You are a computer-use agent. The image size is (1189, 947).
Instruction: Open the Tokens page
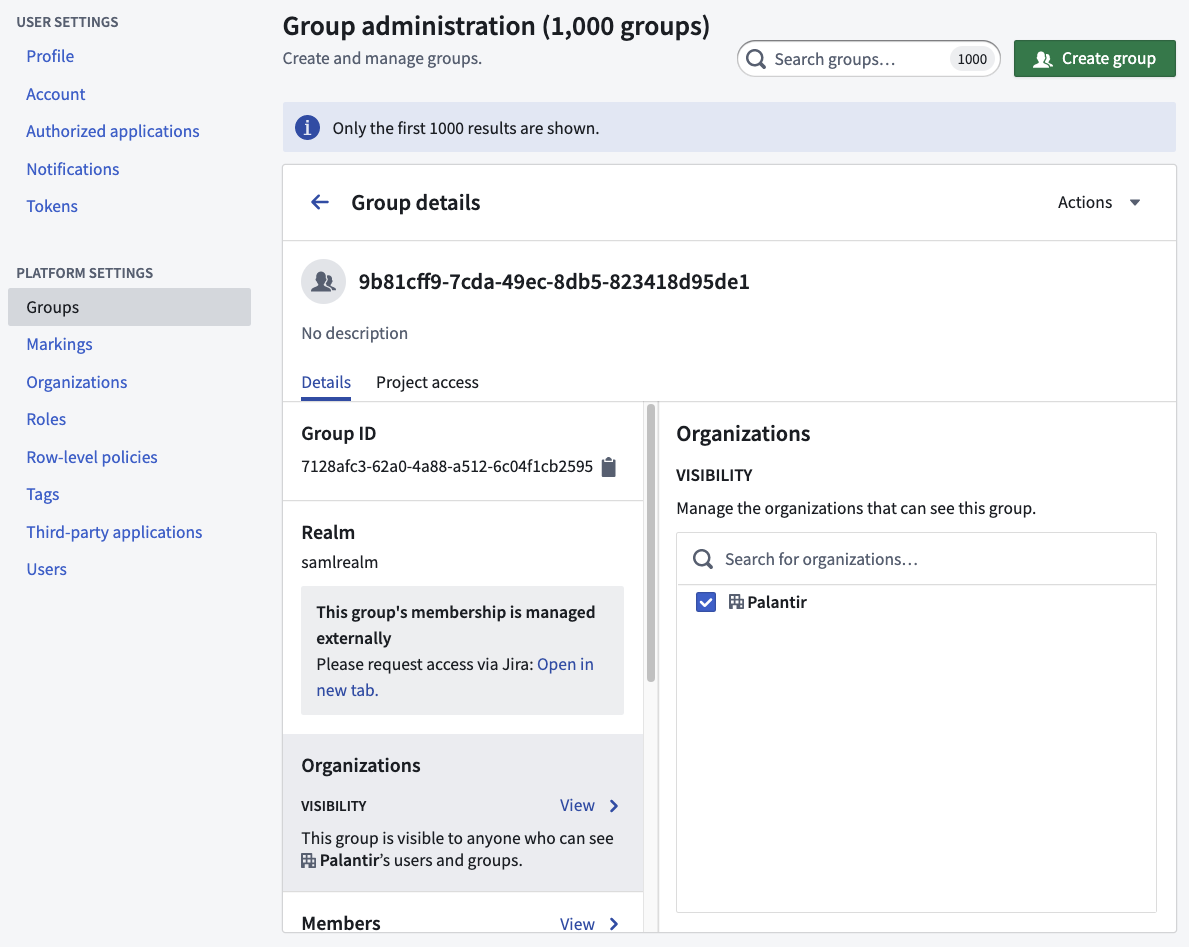point(52,206)
